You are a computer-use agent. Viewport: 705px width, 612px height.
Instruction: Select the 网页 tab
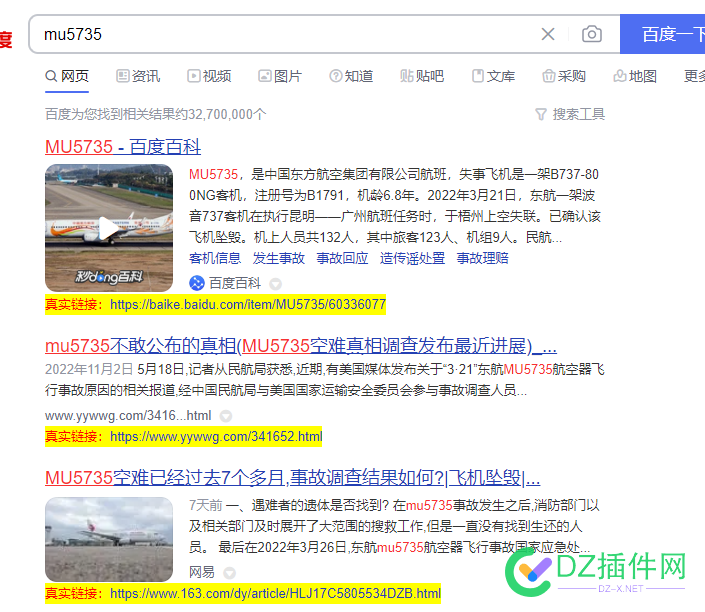click(67, 76)
